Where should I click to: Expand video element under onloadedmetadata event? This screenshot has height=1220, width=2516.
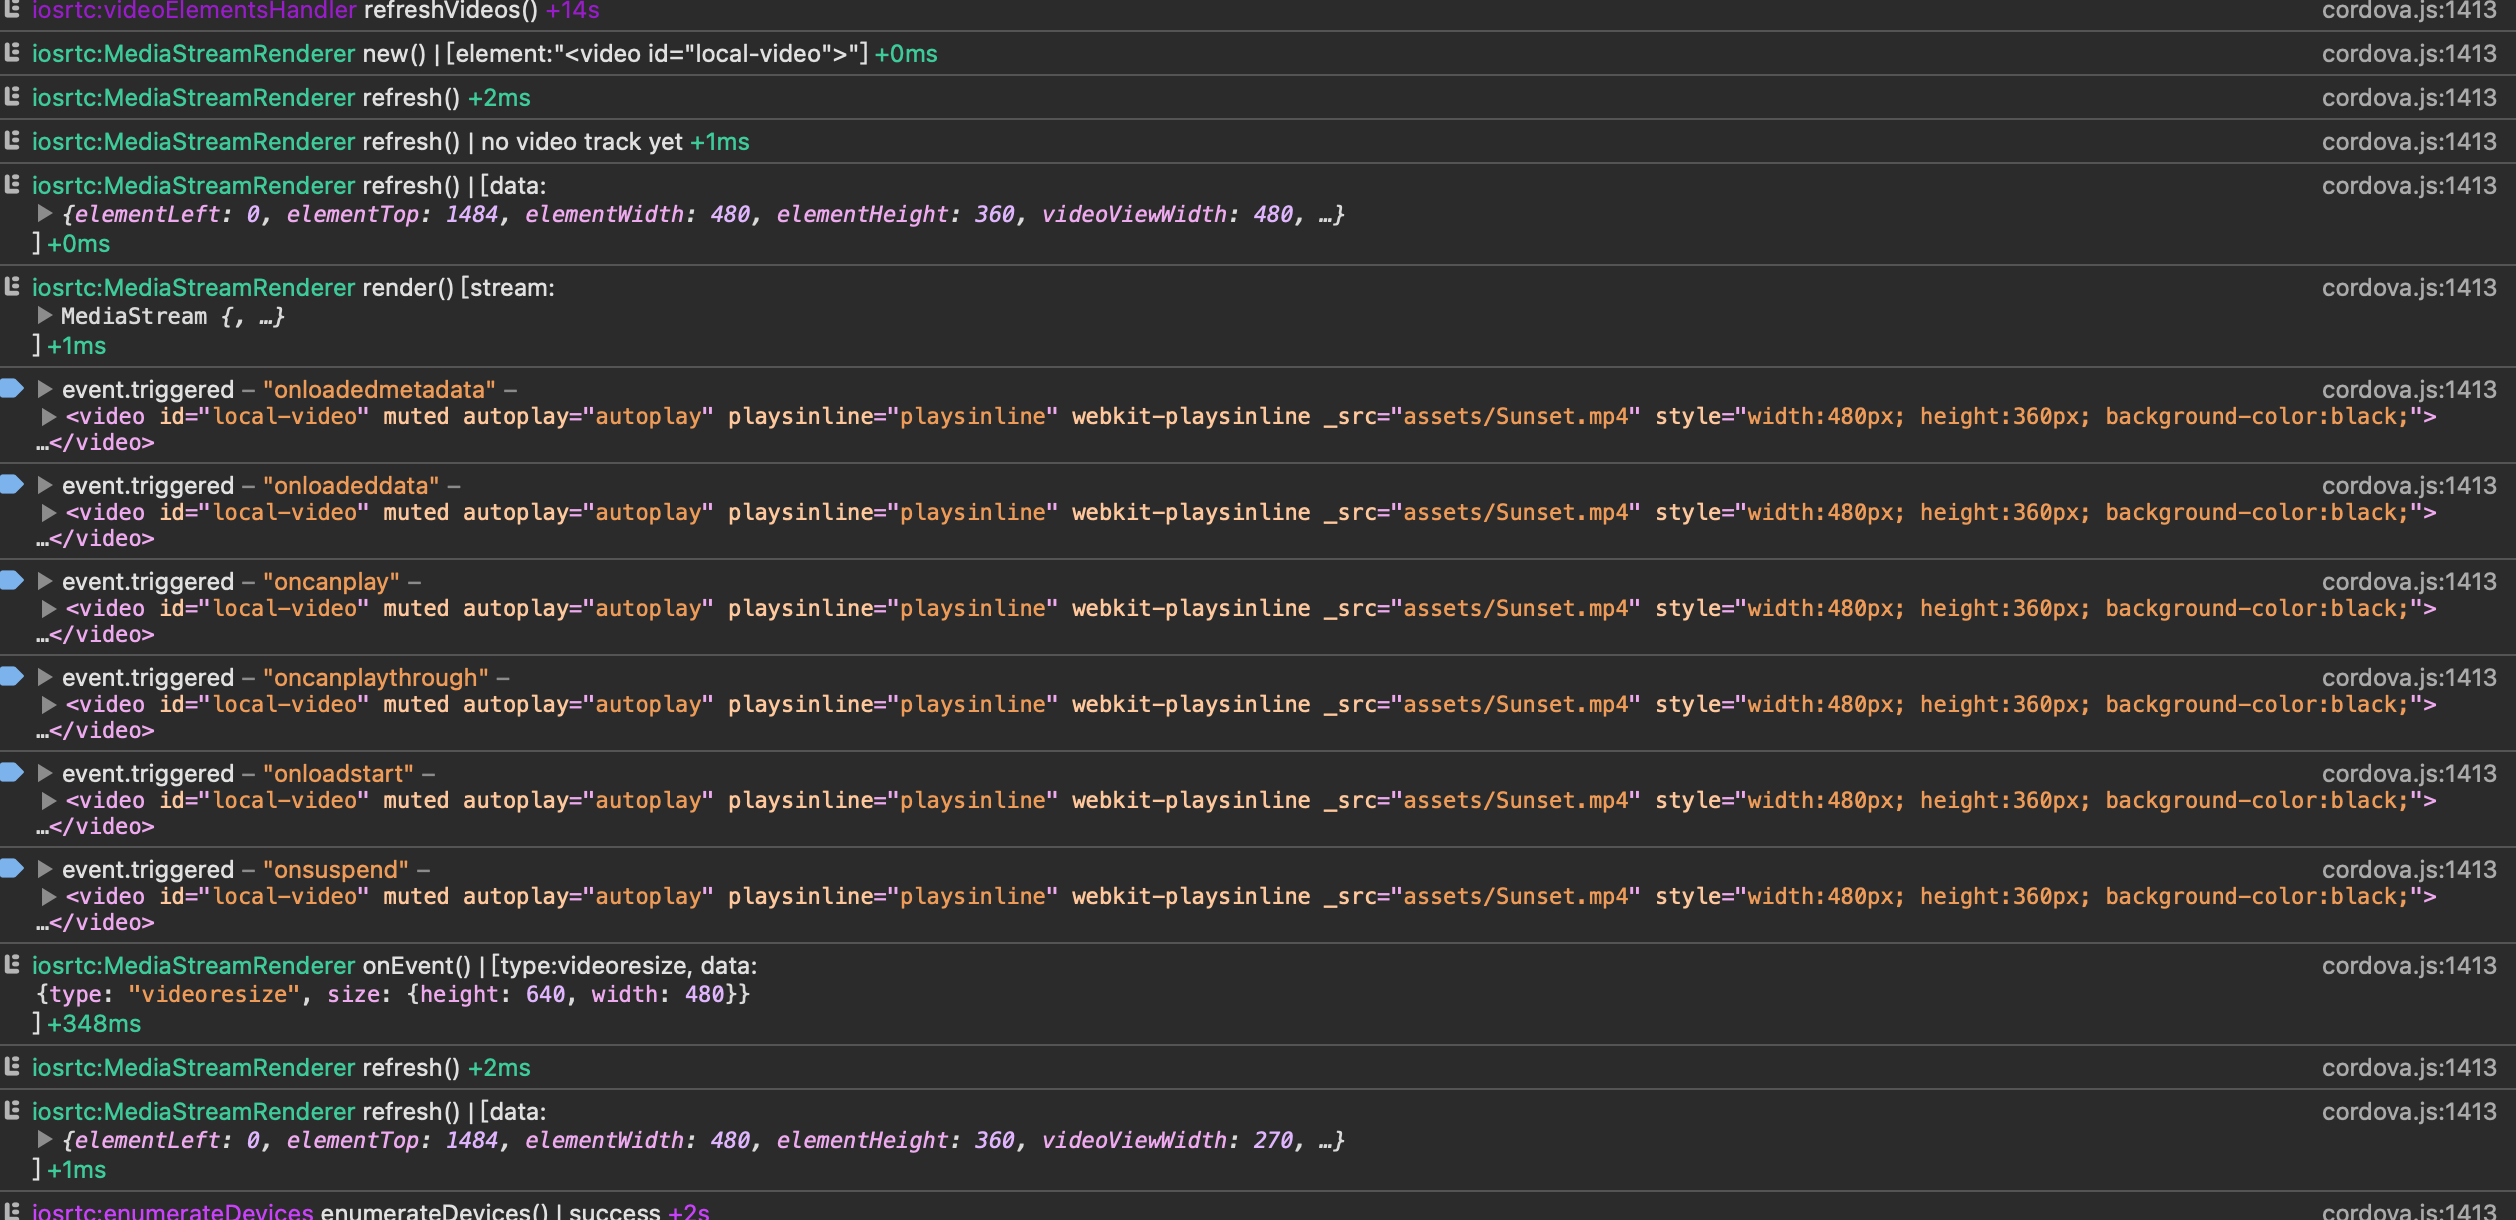pos(48,416)
